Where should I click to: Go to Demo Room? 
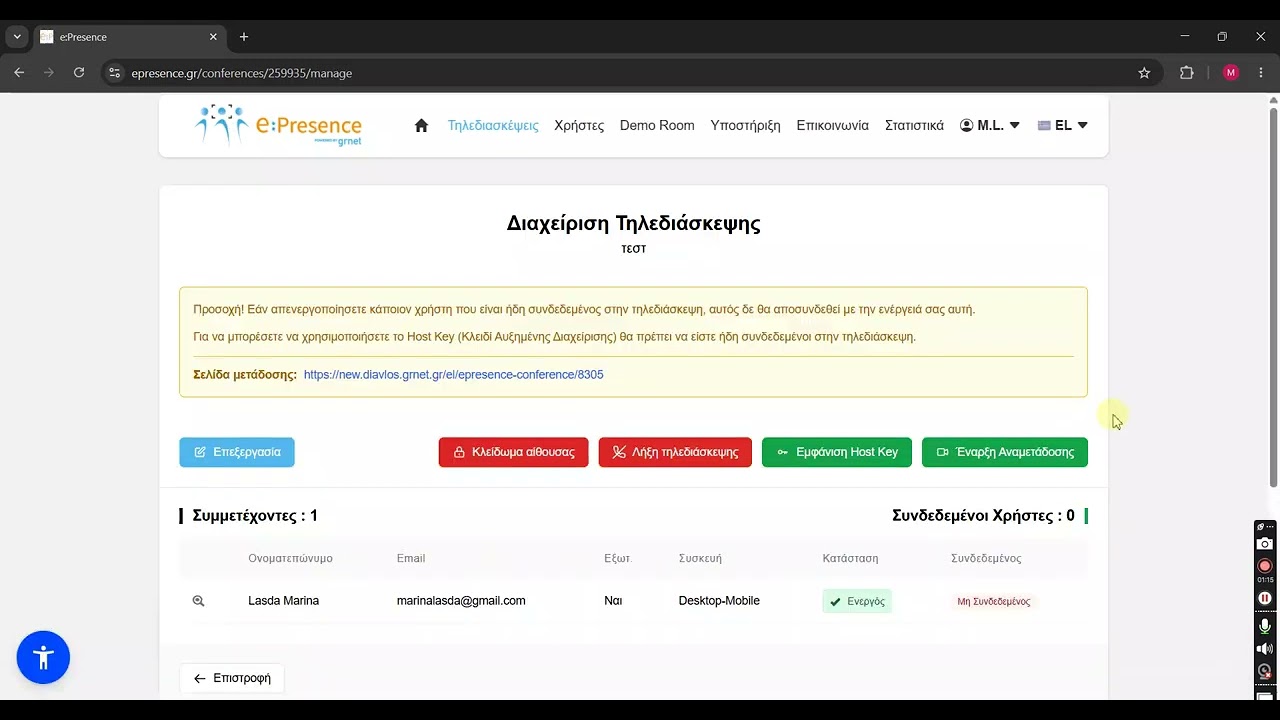coord(657,125)
